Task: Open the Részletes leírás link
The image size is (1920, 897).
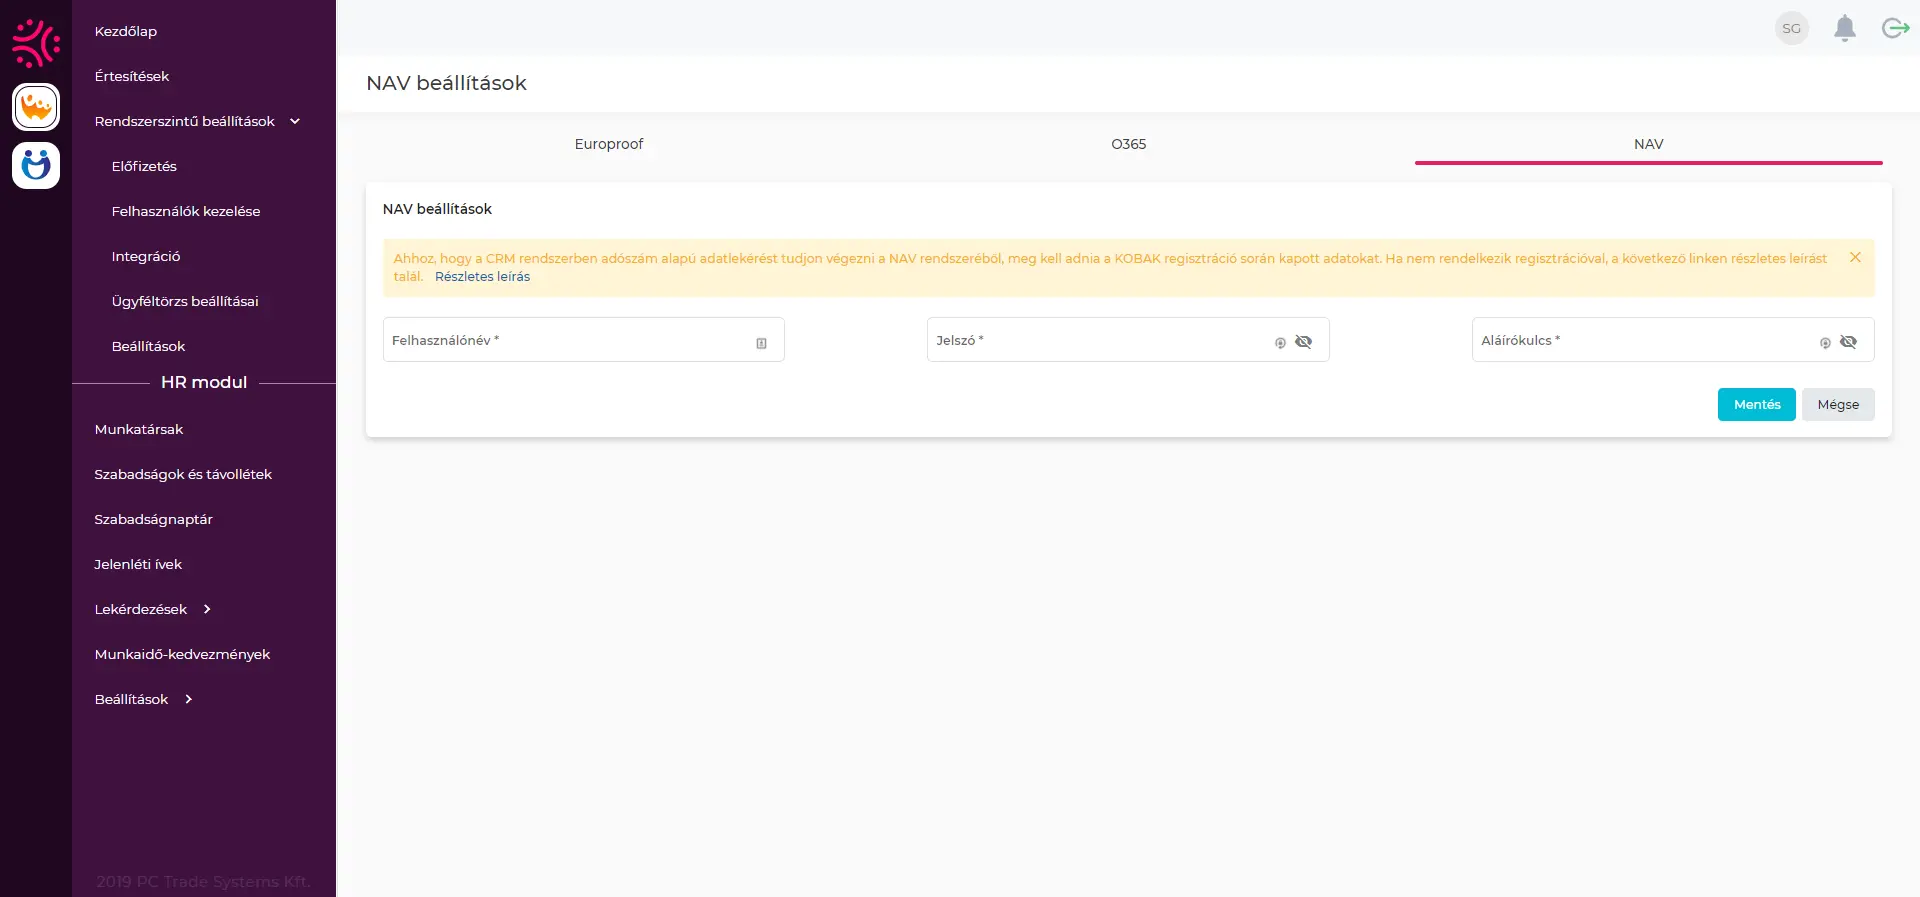Action: [482, 277]
